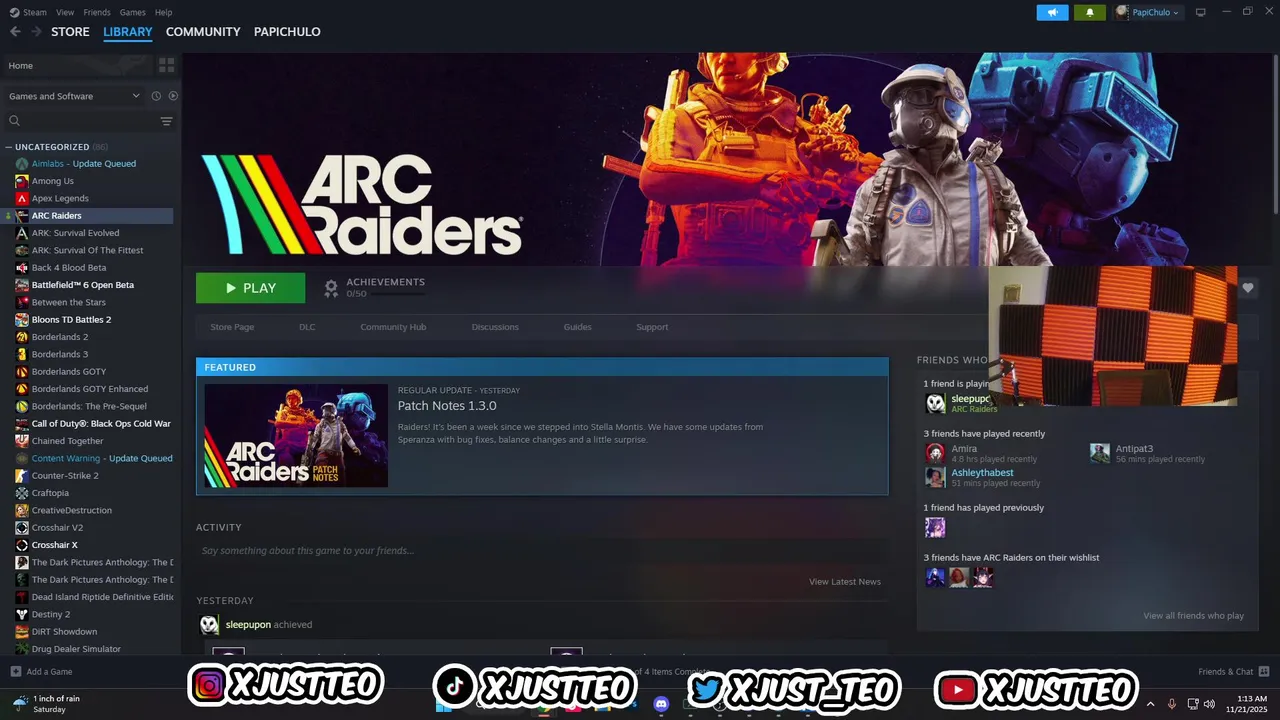The width and height of the screenshot is (1280, 720).
Task: Open Patch Notes 1.3.0 thumbnail
Action: 296,436
